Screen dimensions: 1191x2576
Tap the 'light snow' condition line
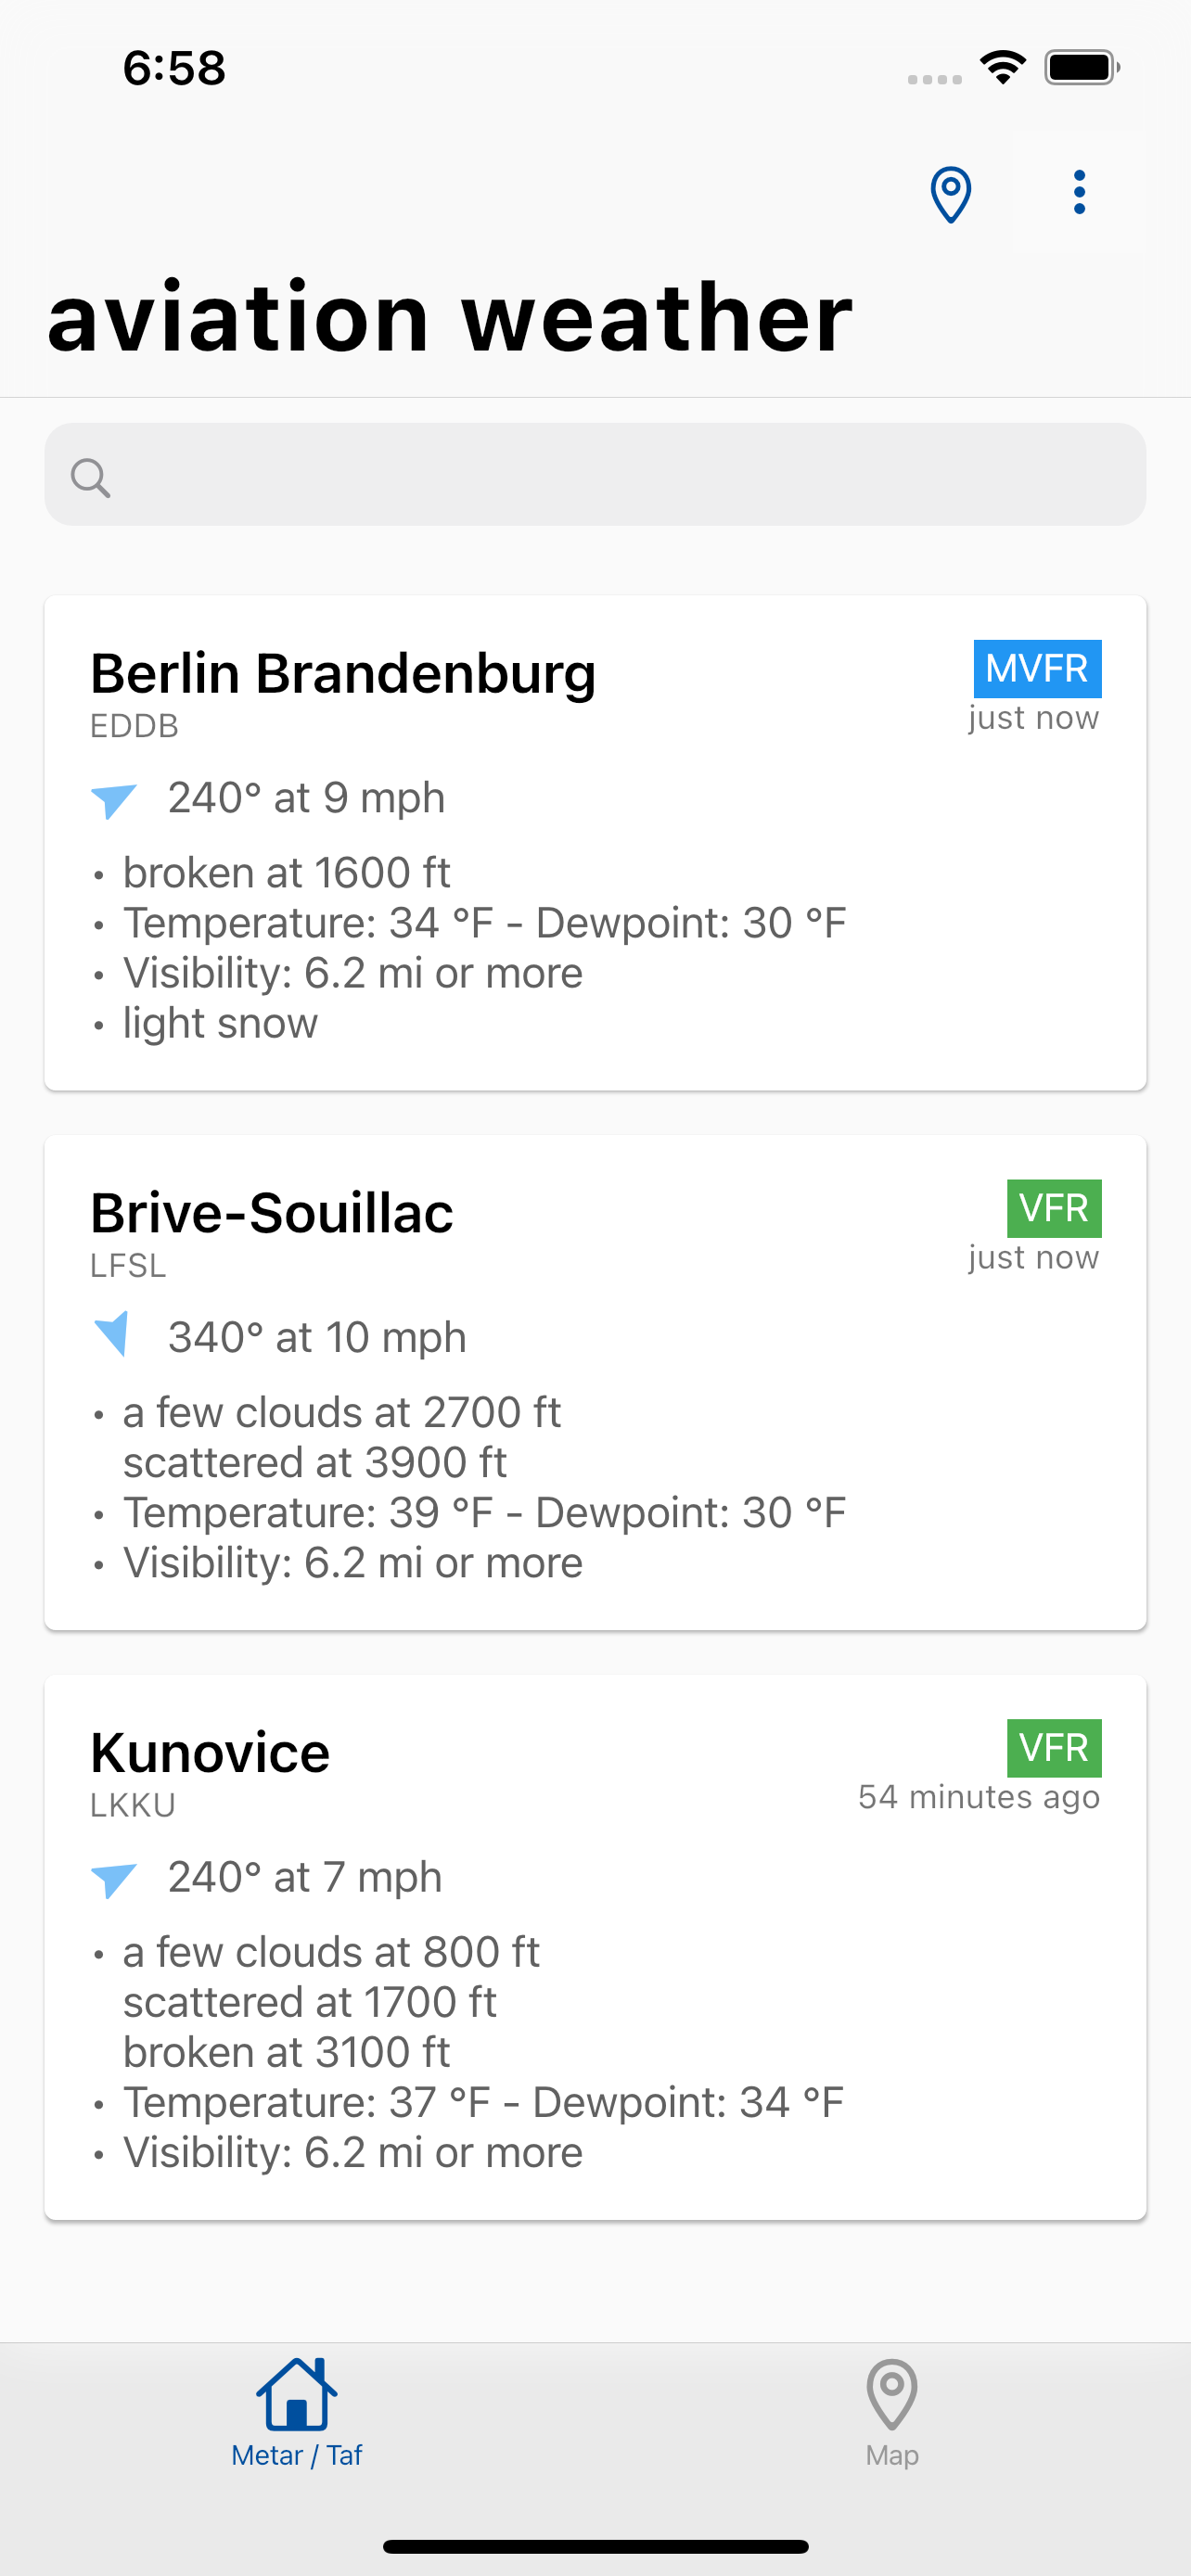click(220, 1023)
